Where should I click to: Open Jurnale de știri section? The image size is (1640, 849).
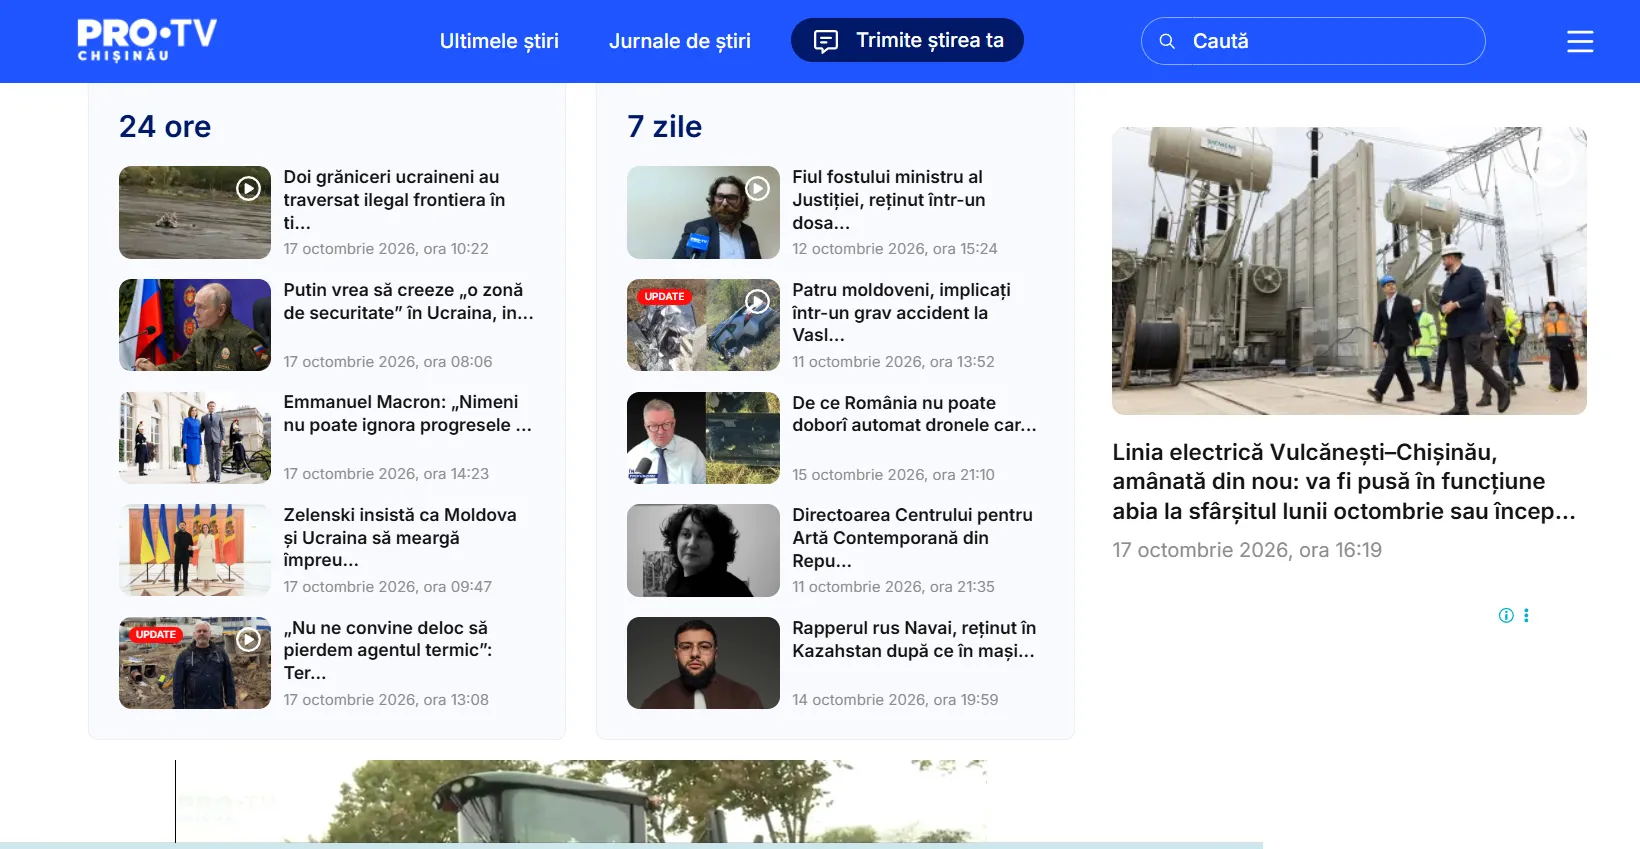[680, 41]
